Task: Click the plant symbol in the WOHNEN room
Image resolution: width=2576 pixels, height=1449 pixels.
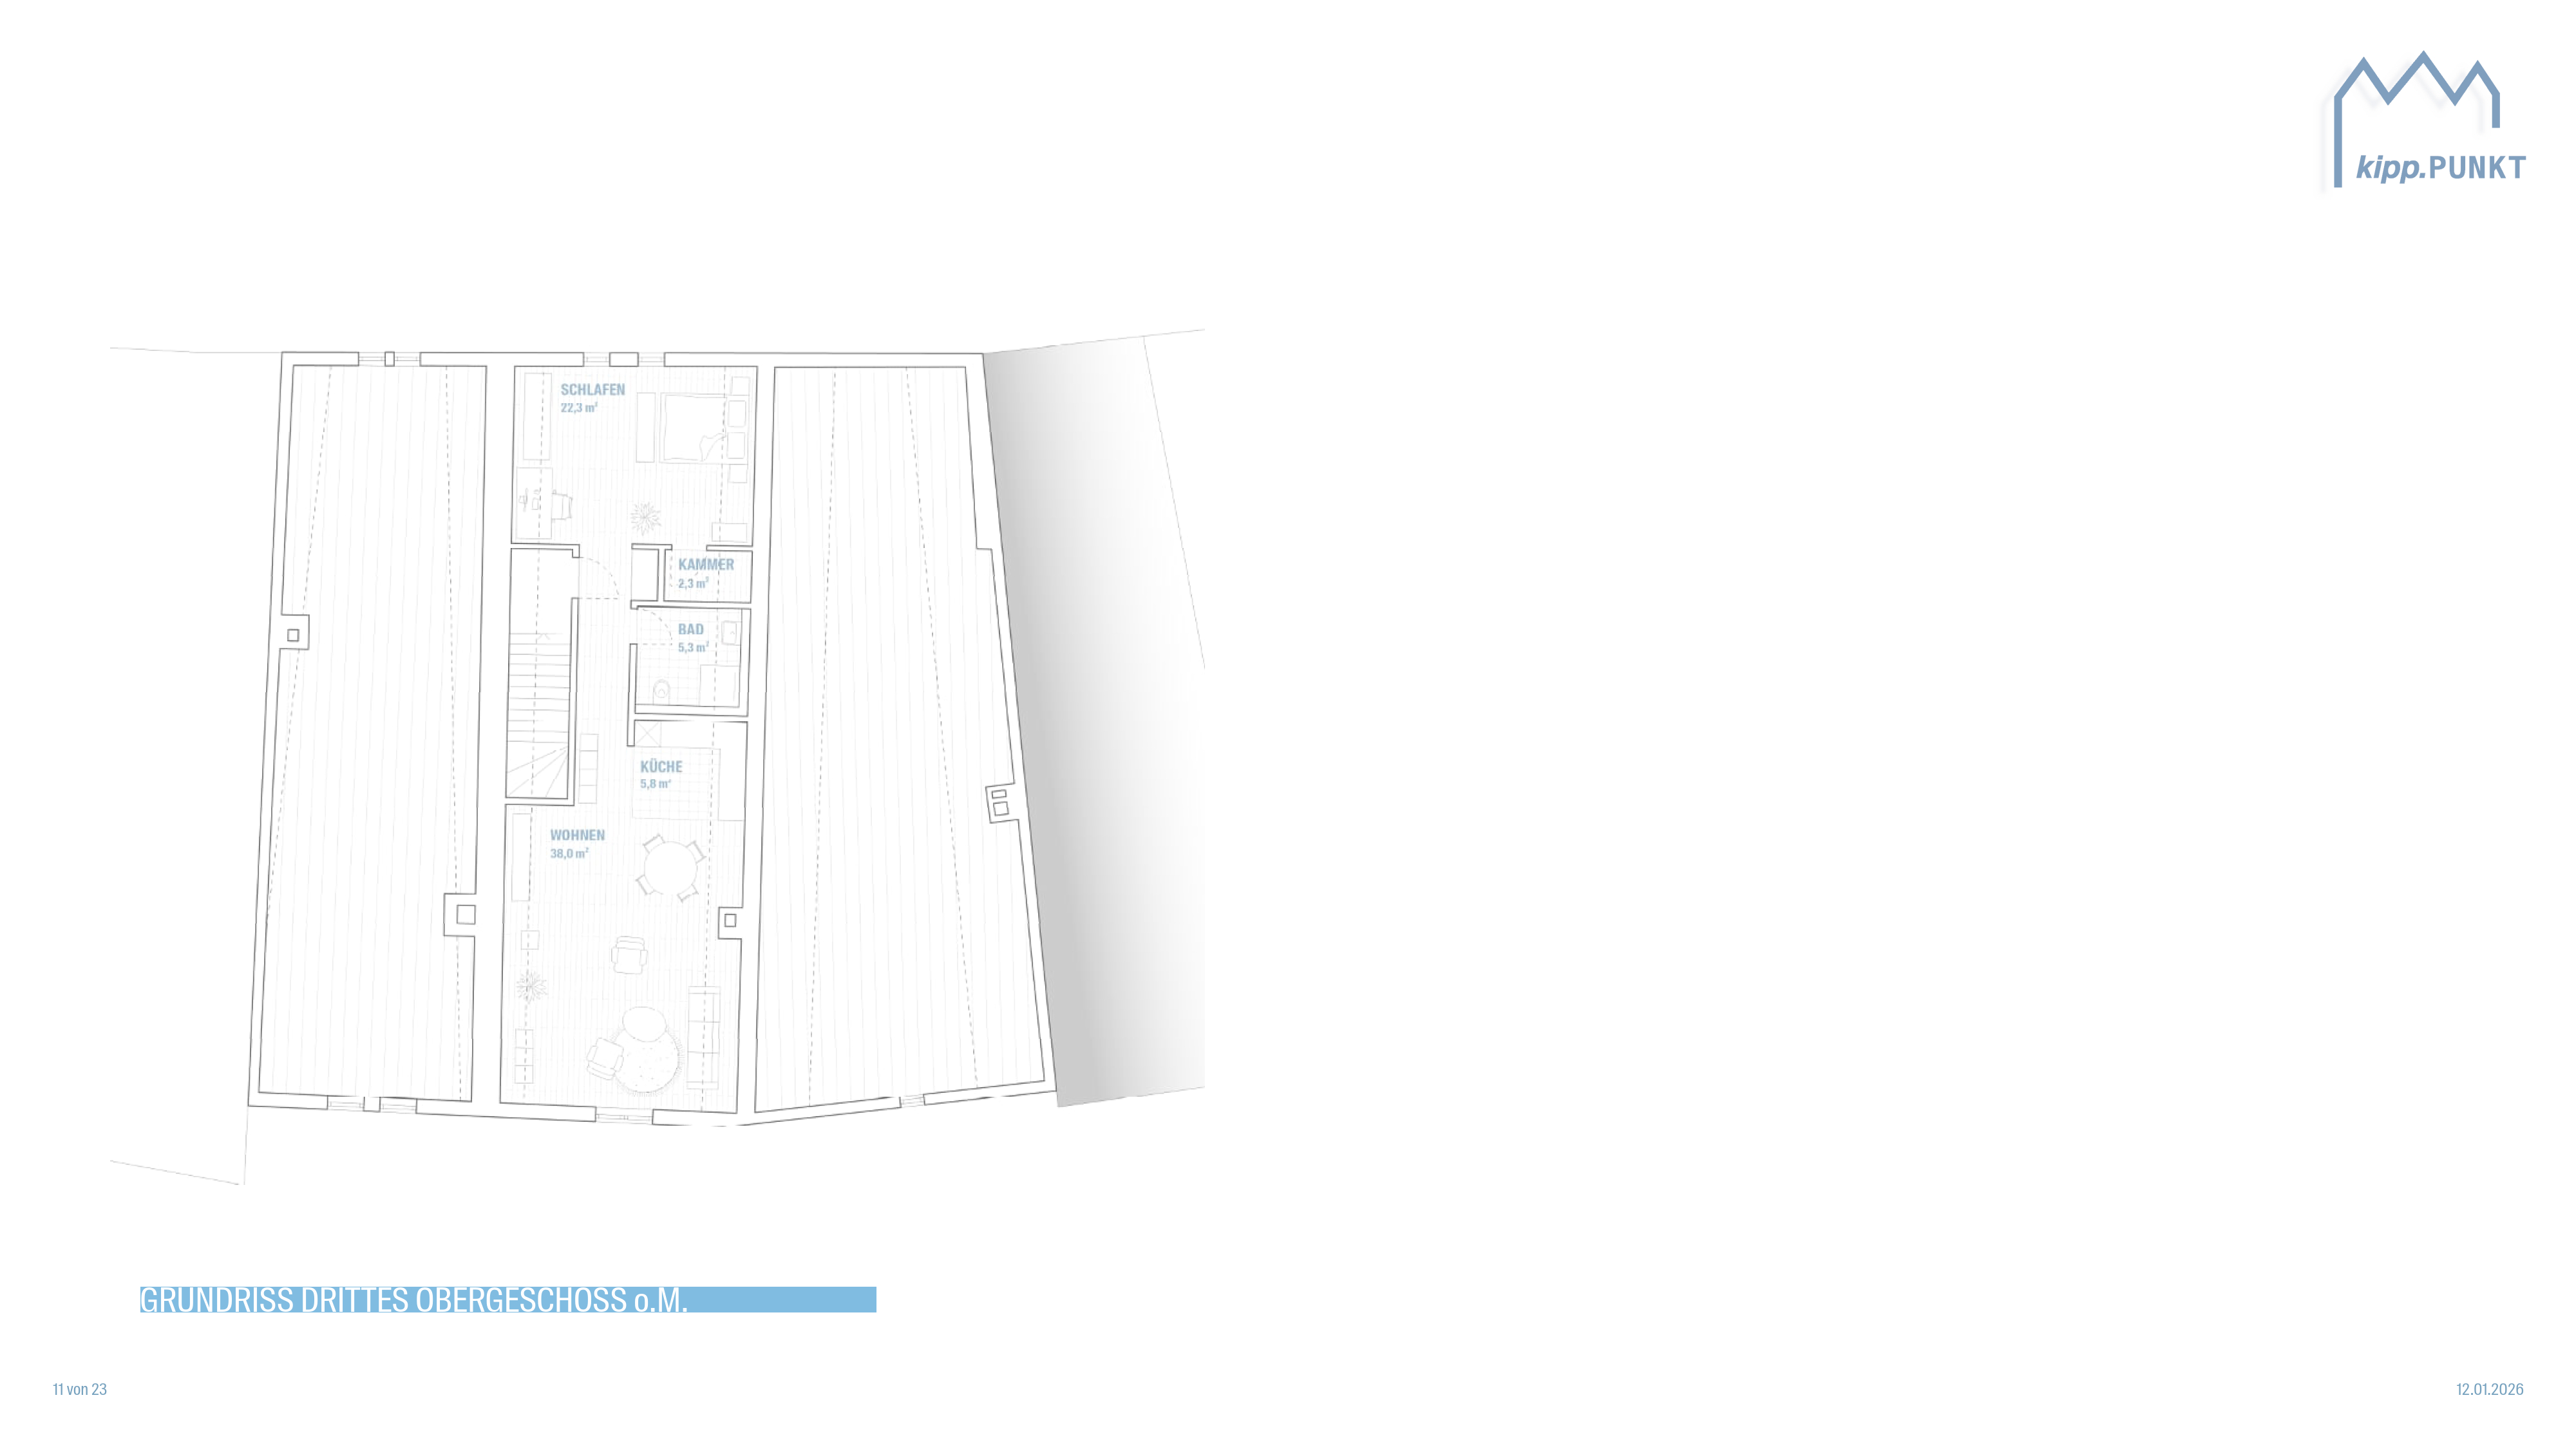Action: (x=531, y=987)
